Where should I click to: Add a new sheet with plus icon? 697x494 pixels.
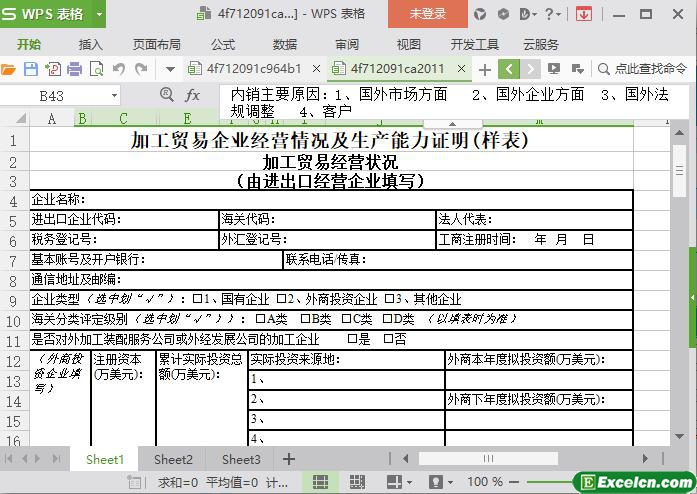pos(289,459)
